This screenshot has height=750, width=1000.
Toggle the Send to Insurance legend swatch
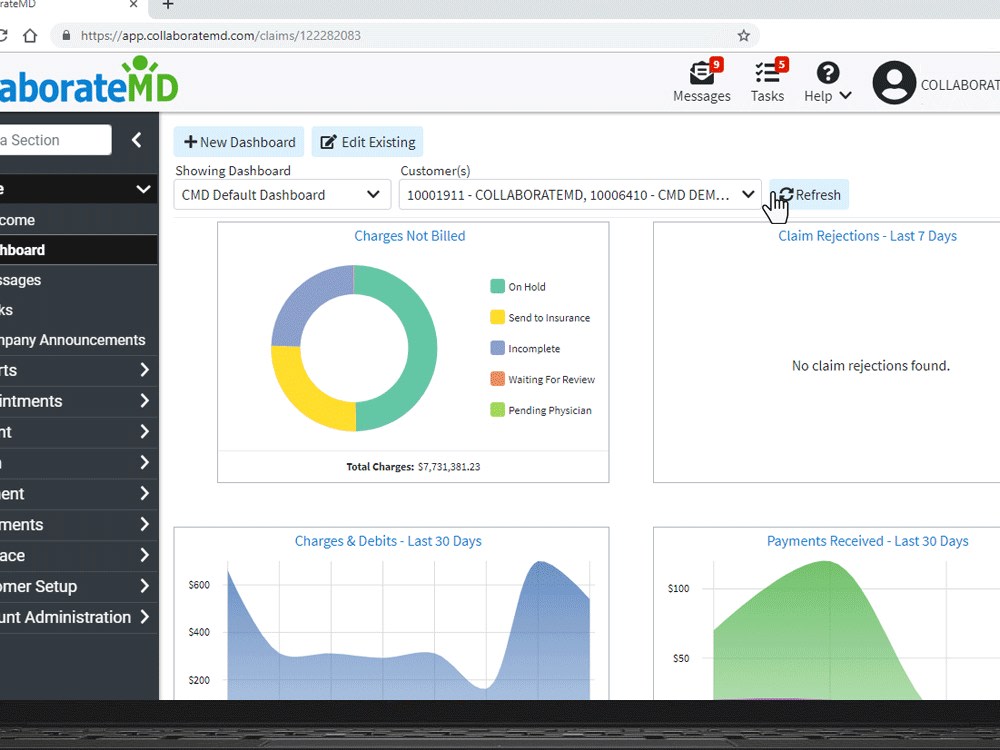coord(497,317)
